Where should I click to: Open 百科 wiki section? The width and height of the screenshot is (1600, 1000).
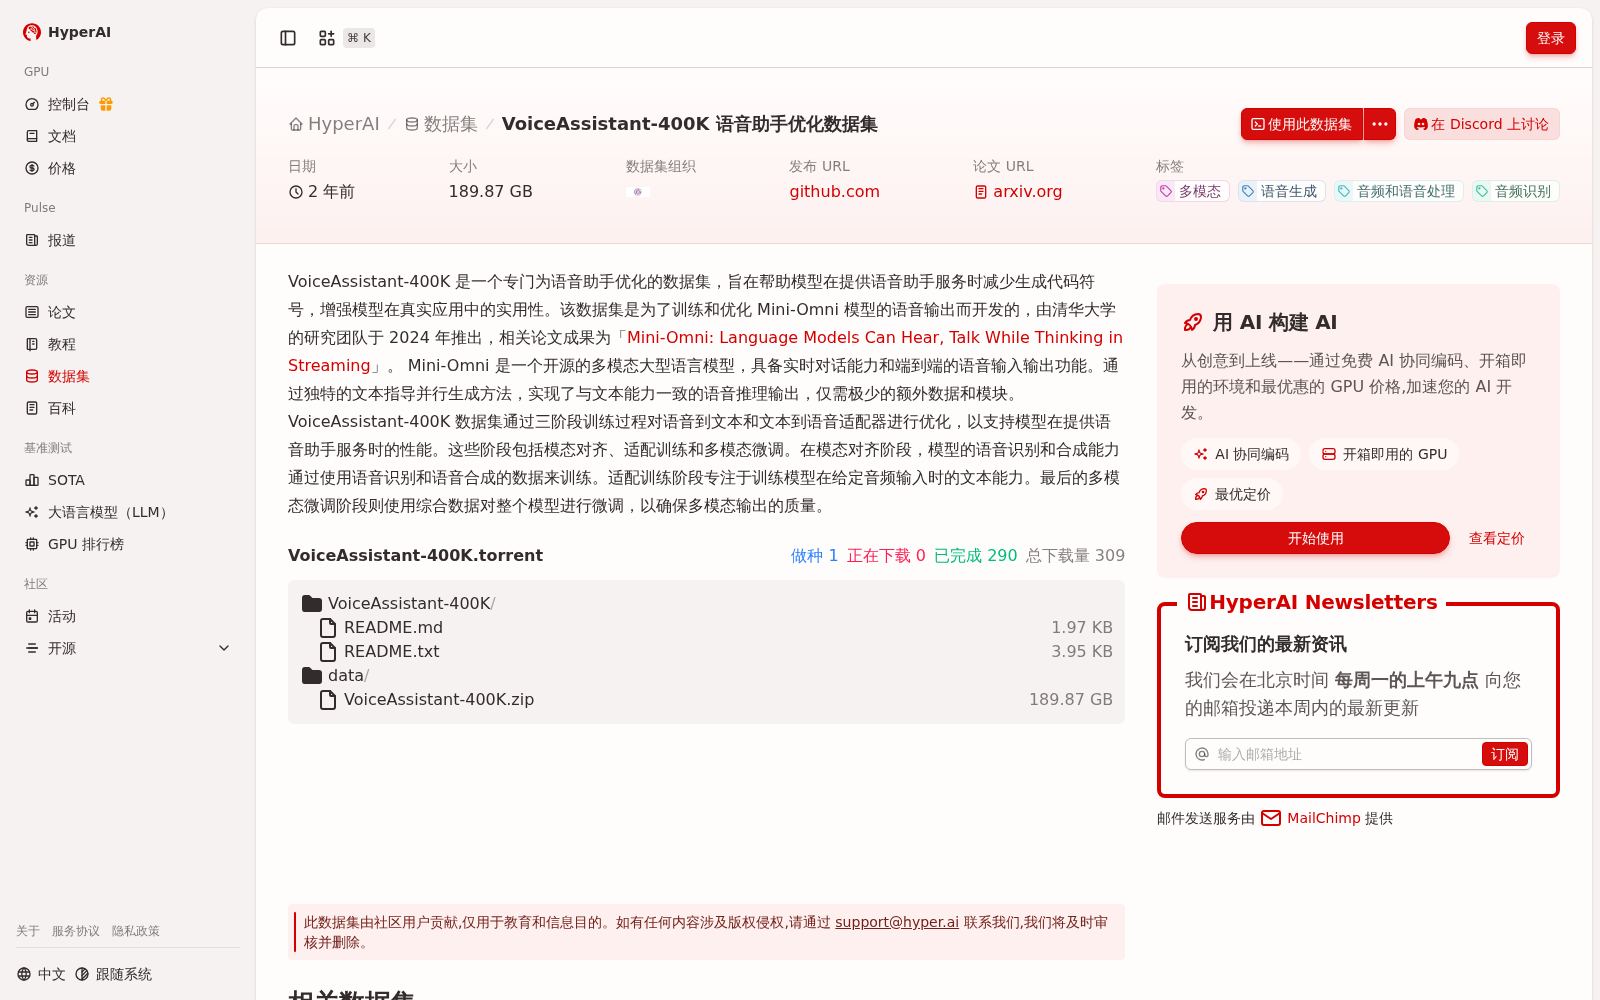[x=62, y=408]
